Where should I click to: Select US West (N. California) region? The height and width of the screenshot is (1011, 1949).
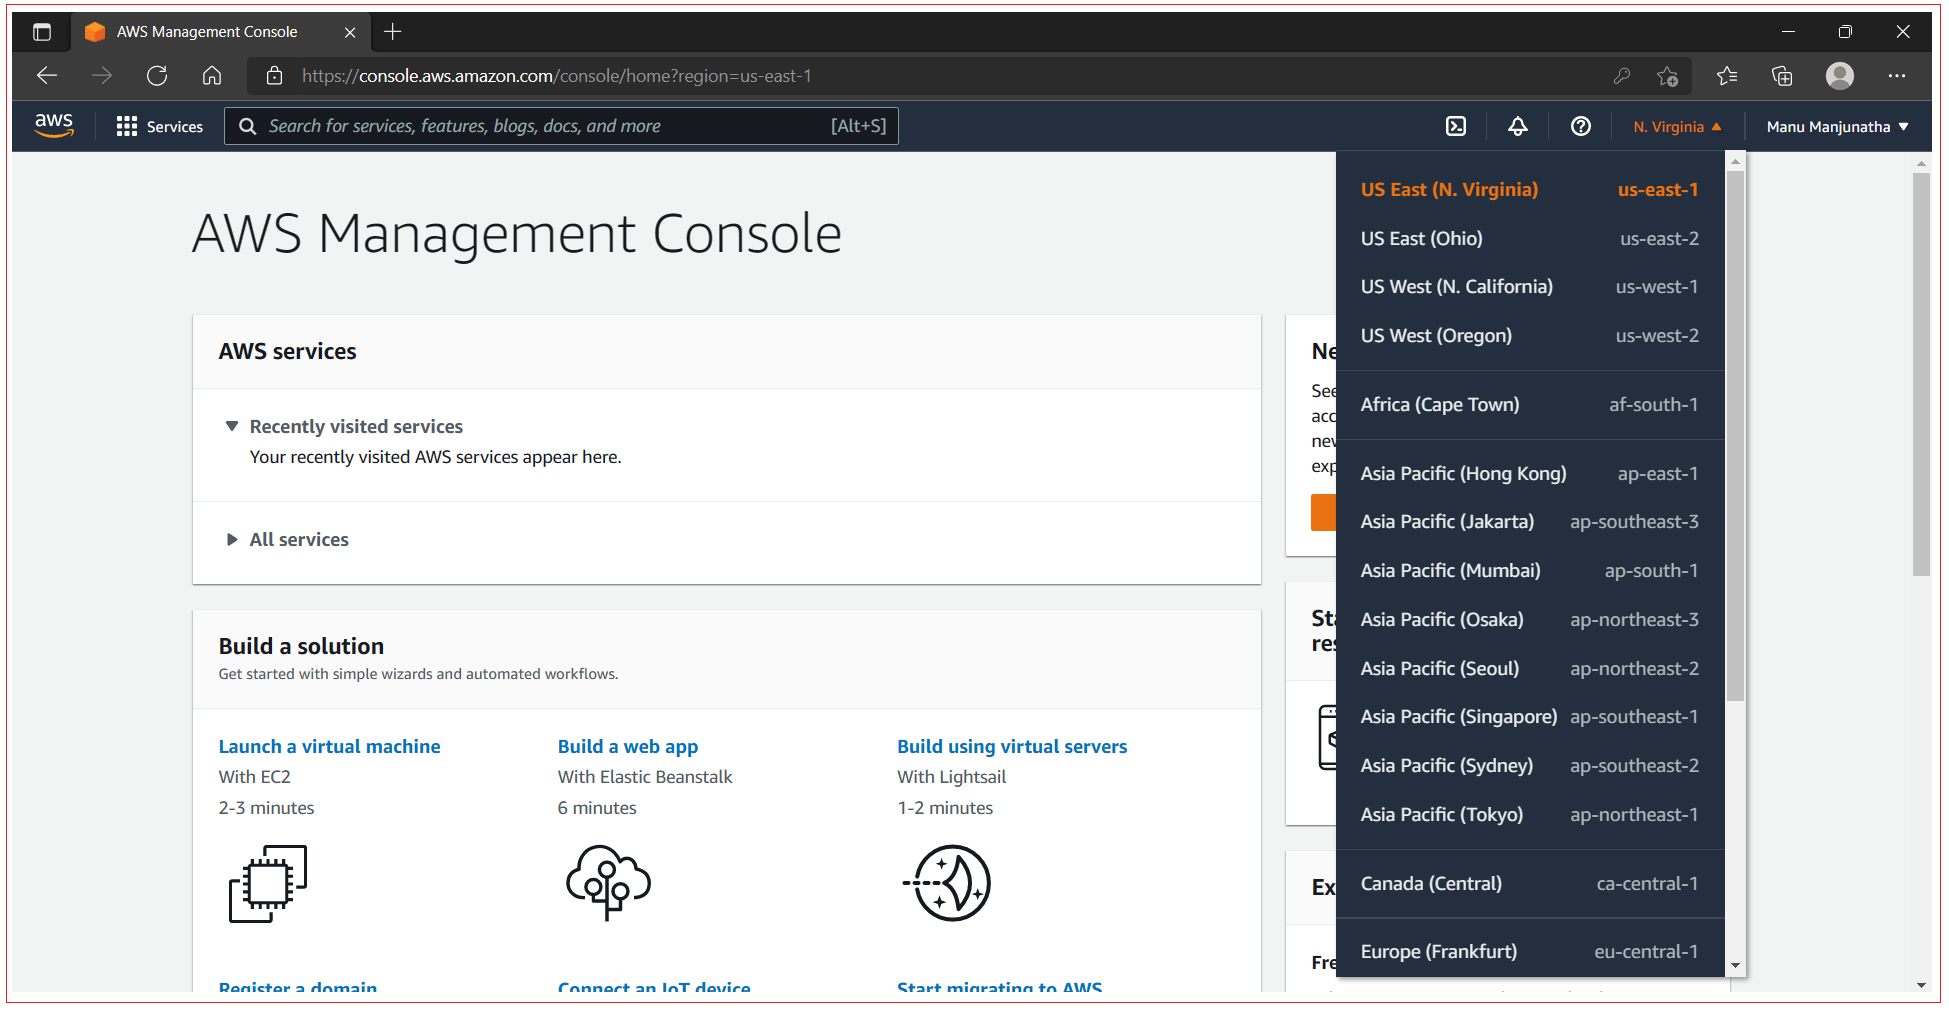pos(1530,287)
